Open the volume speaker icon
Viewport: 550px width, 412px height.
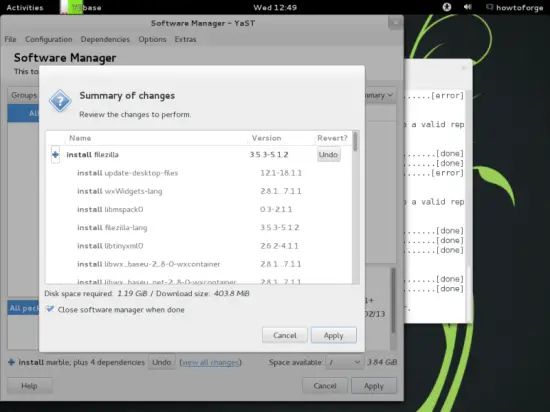pyautogui.click(x=467, y=7)
